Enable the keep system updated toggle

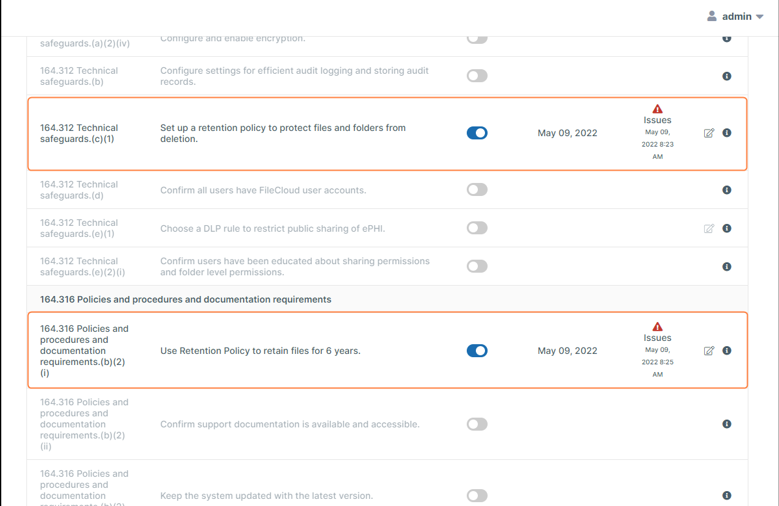[477, 495]
